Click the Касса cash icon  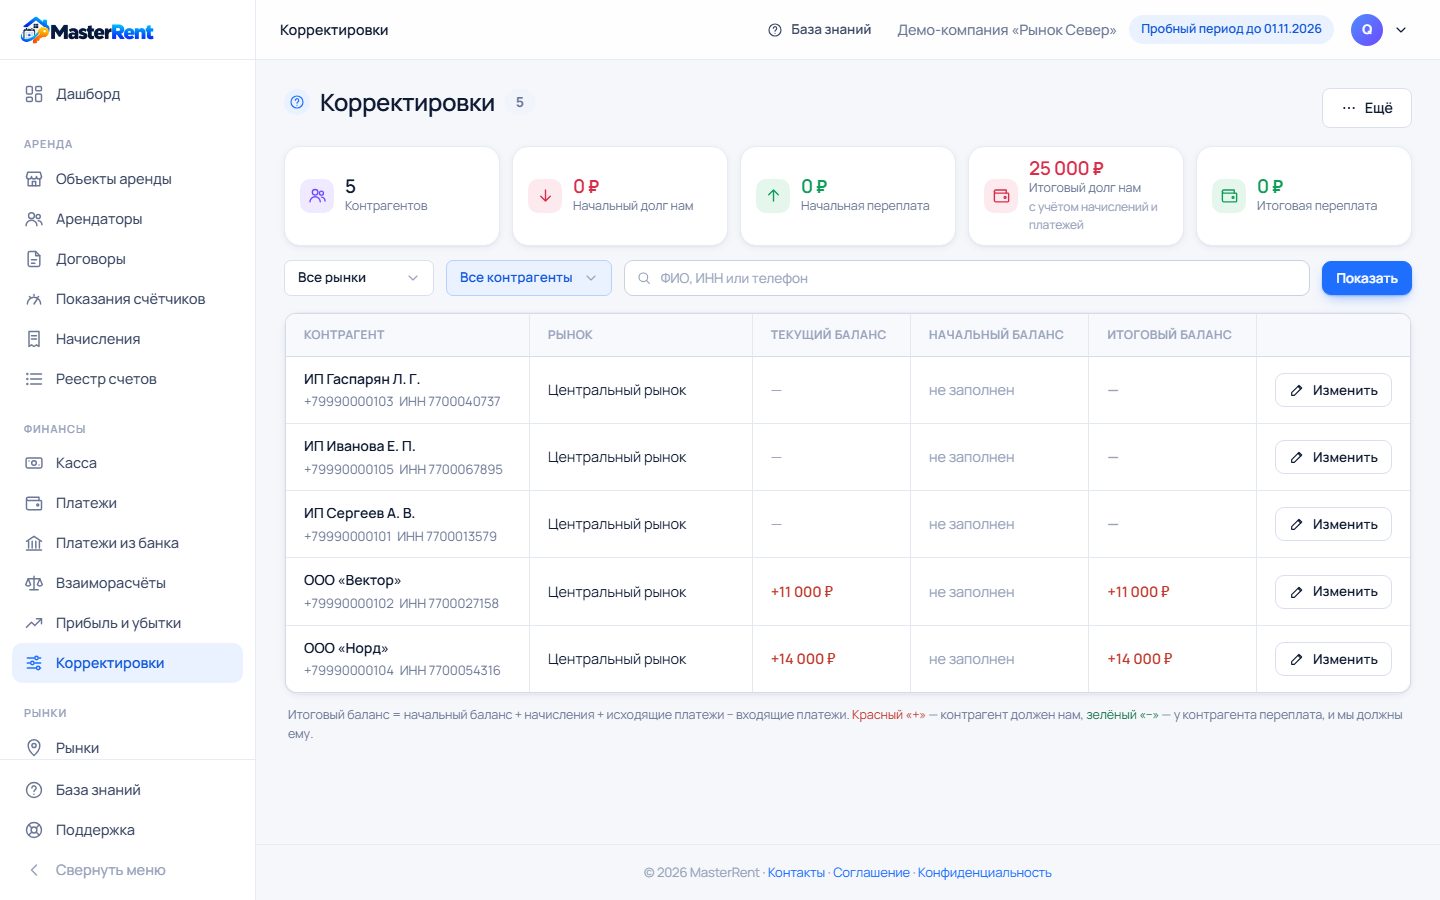[34, 463]
